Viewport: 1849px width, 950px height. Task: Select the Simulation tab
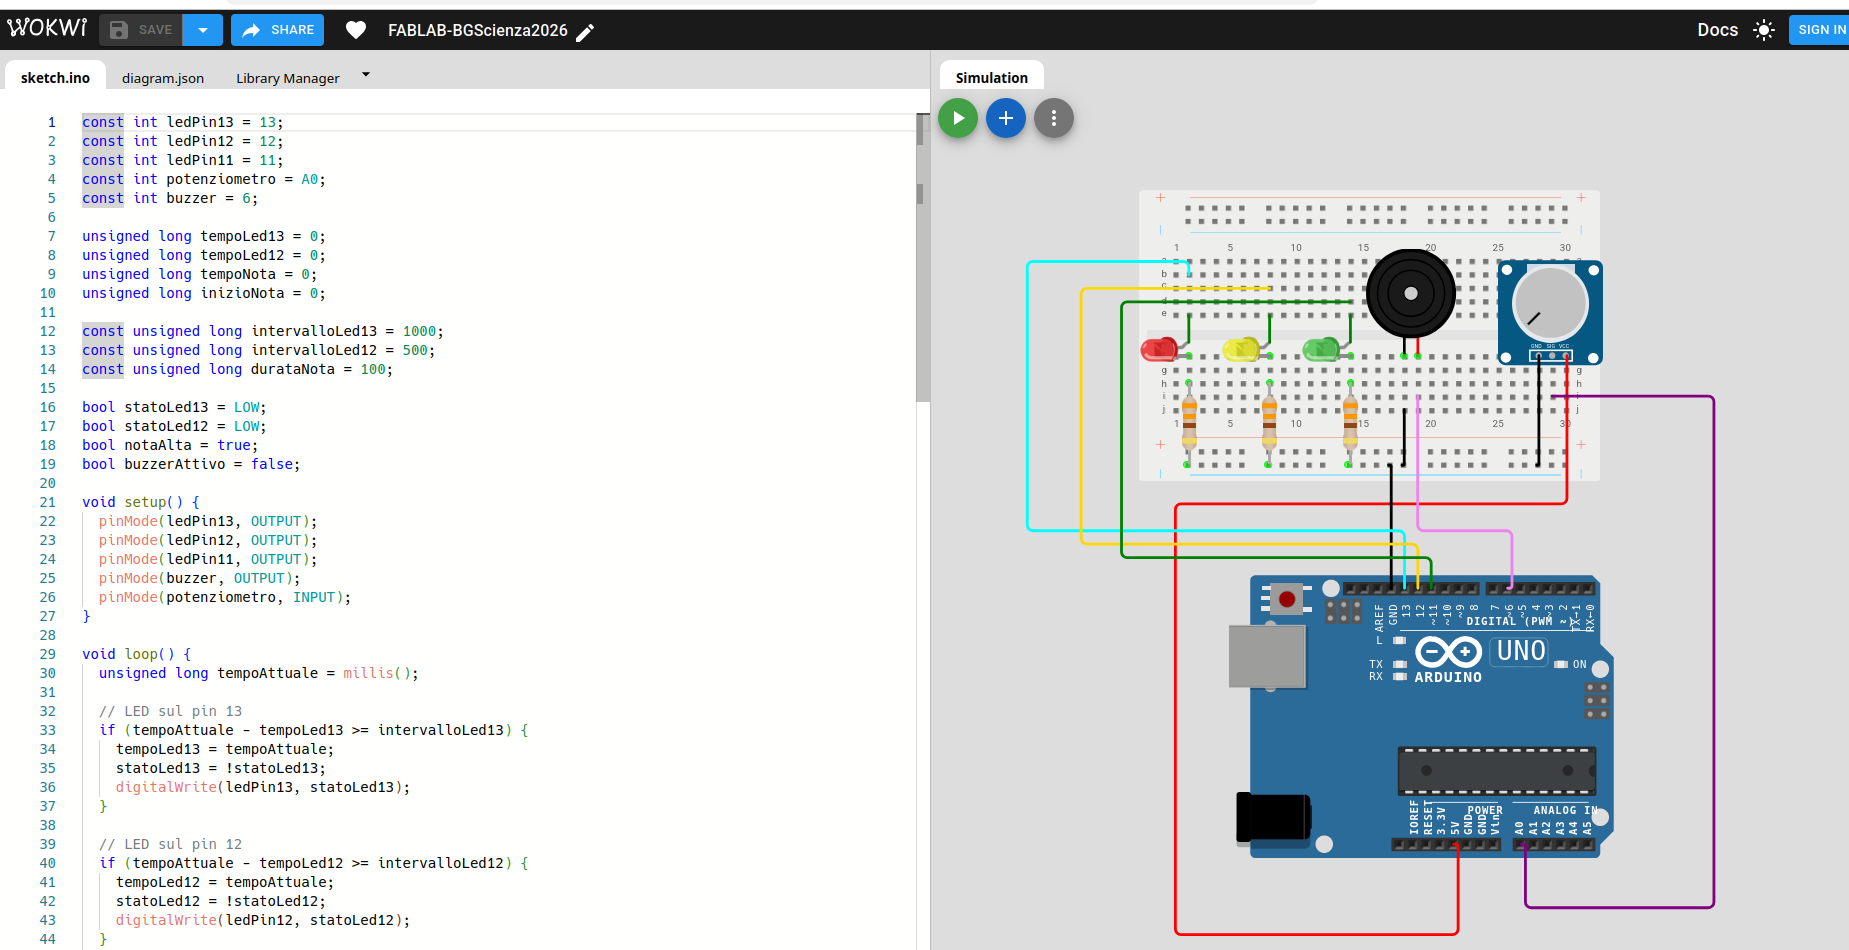[x=991, y=77]
